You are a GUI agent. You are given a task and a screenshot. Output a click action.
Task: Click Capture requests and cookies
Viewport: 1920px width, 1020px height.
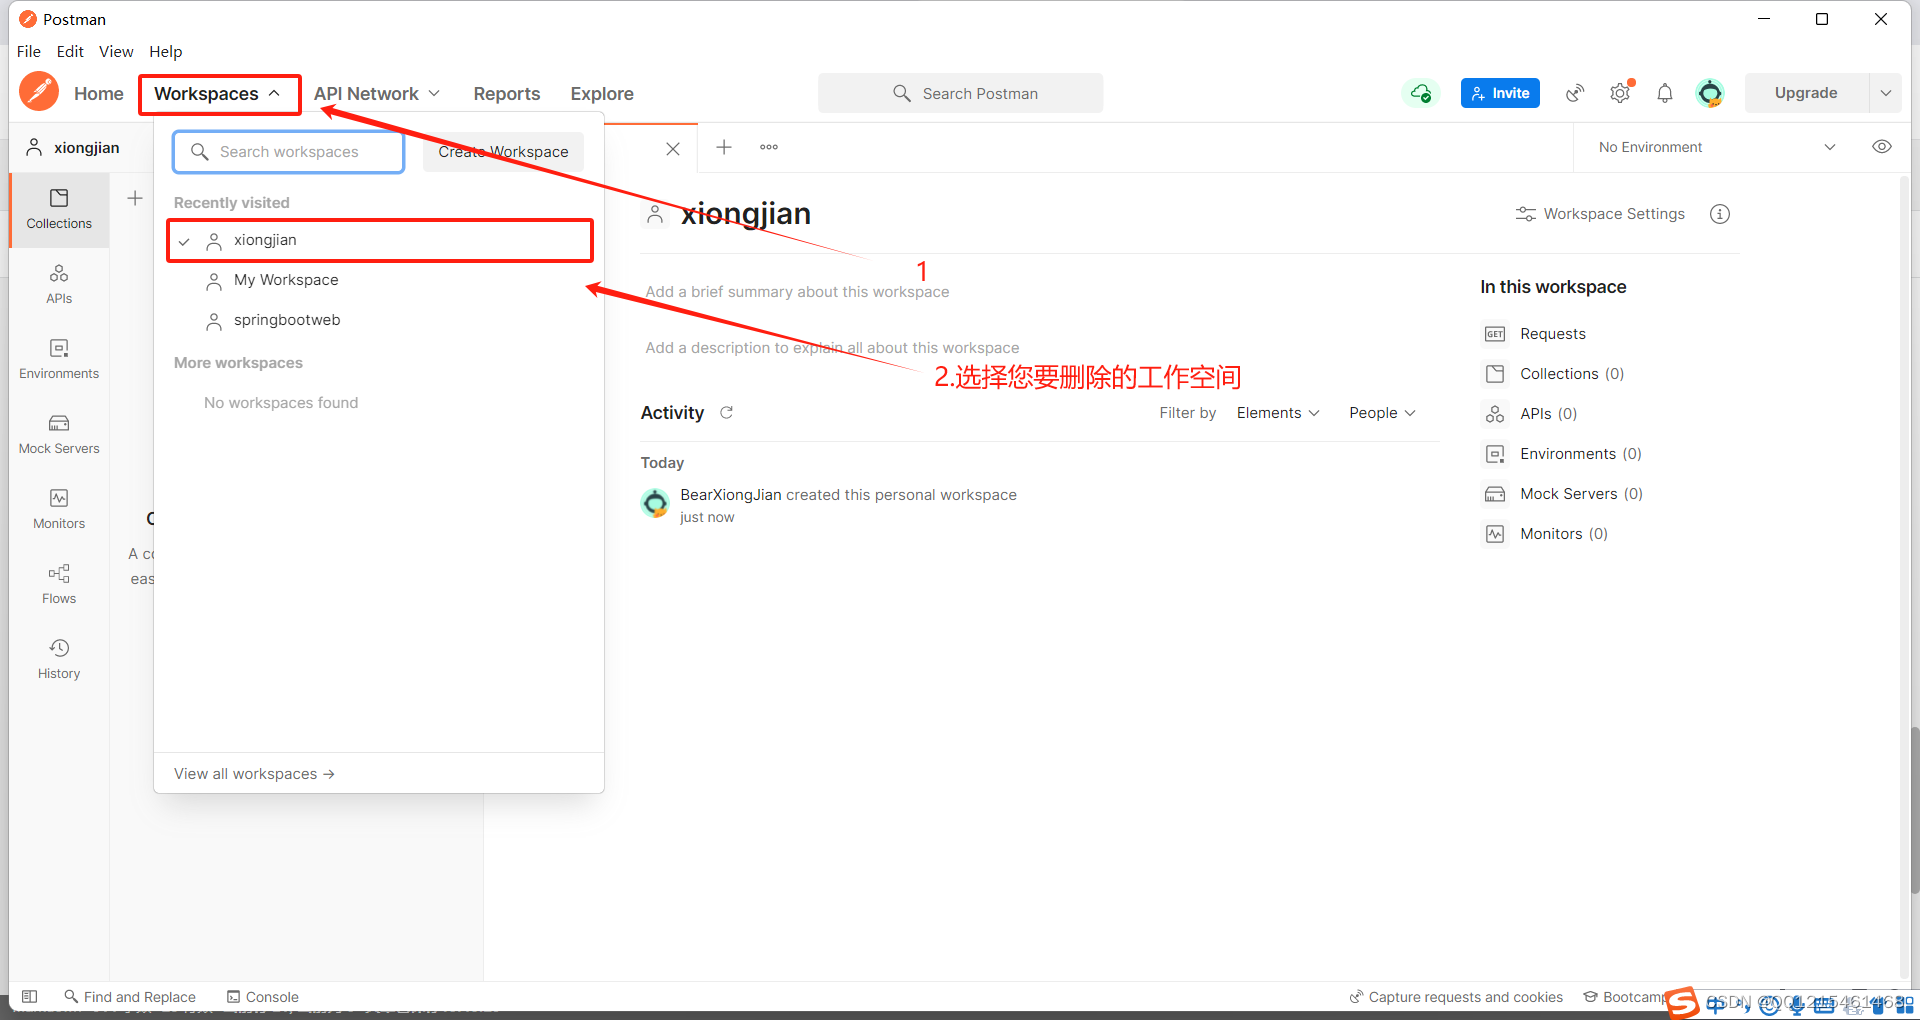pos(1456,996)
